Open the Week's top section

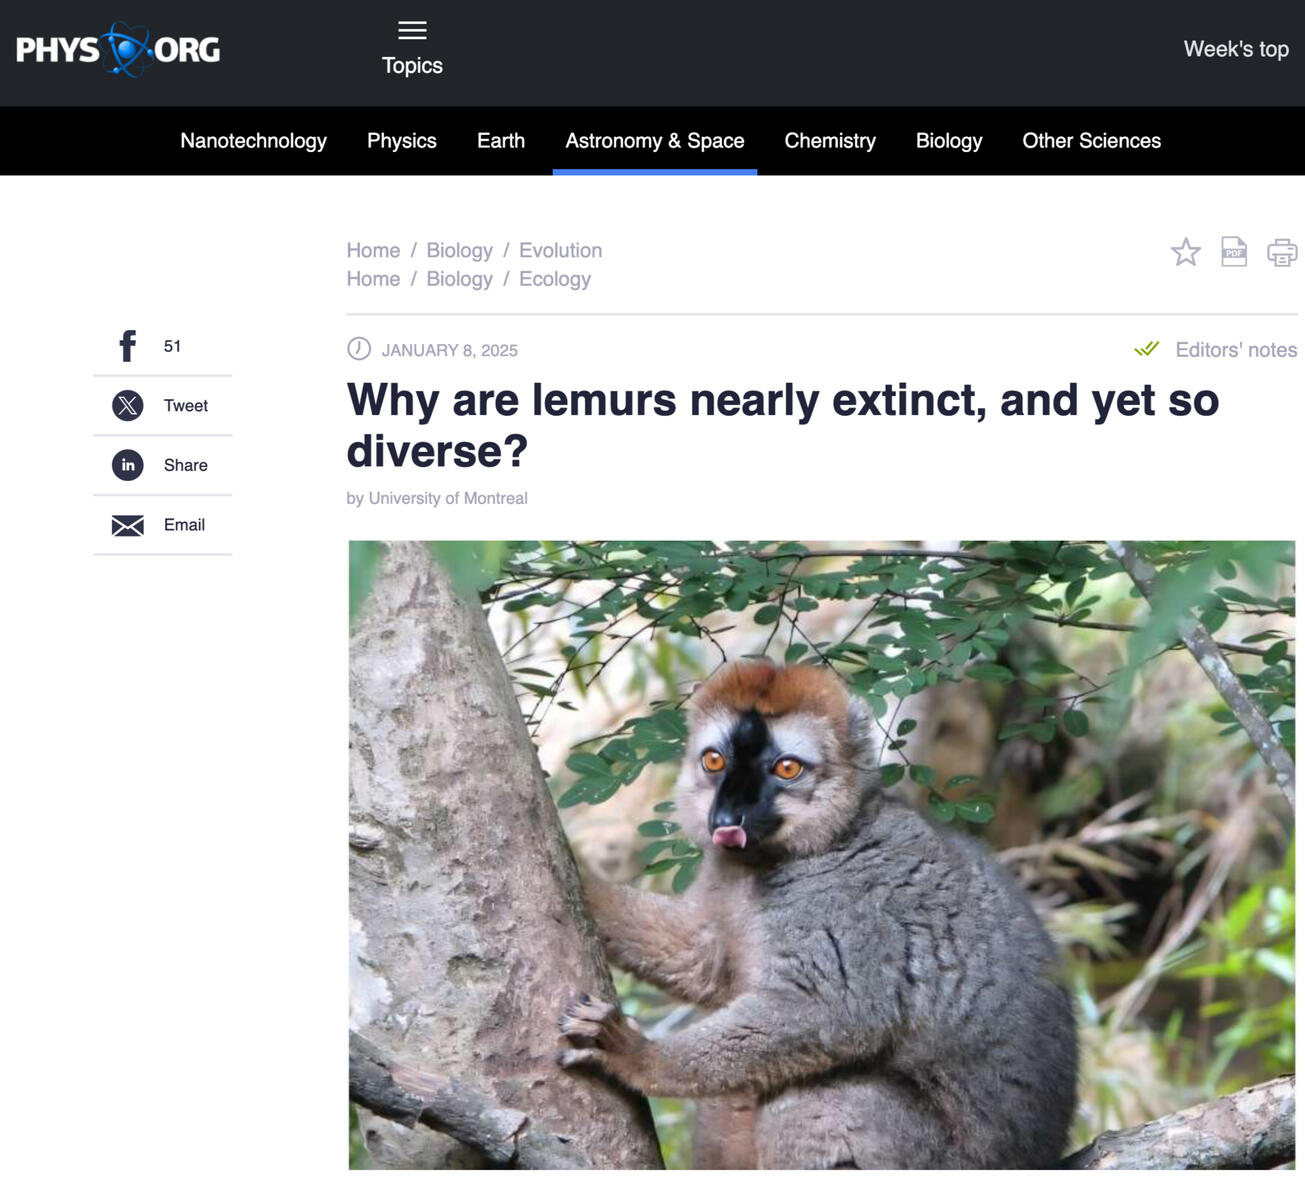tap(1235, 49)
